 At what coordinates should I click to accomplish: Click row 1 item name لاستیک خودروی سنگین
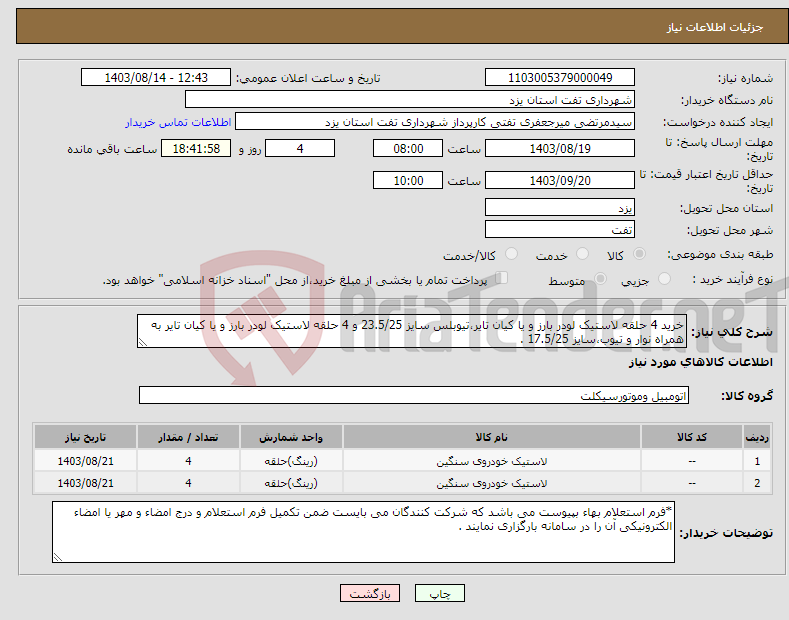point(491,461)
